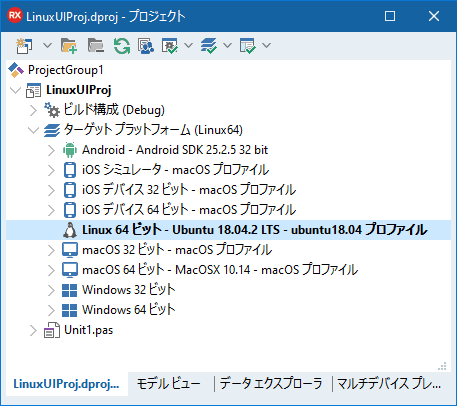Click the Linux penguin icon
This screenshot has height=406, width=457.
coord(70,230)
